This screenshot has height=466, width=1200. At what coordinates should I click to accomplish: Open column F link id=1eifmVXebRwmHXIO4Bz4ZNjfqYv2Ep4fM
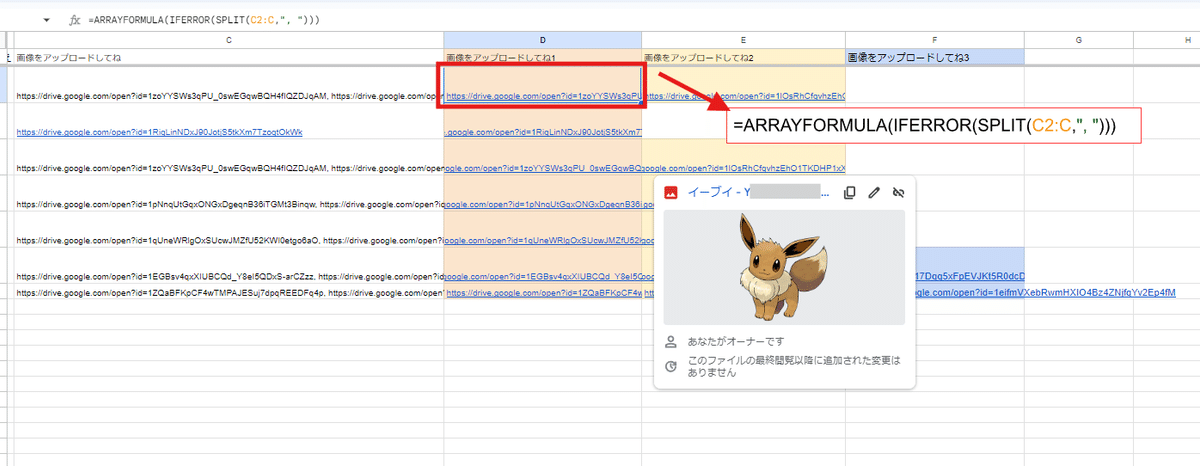(x=1045, y=292)
